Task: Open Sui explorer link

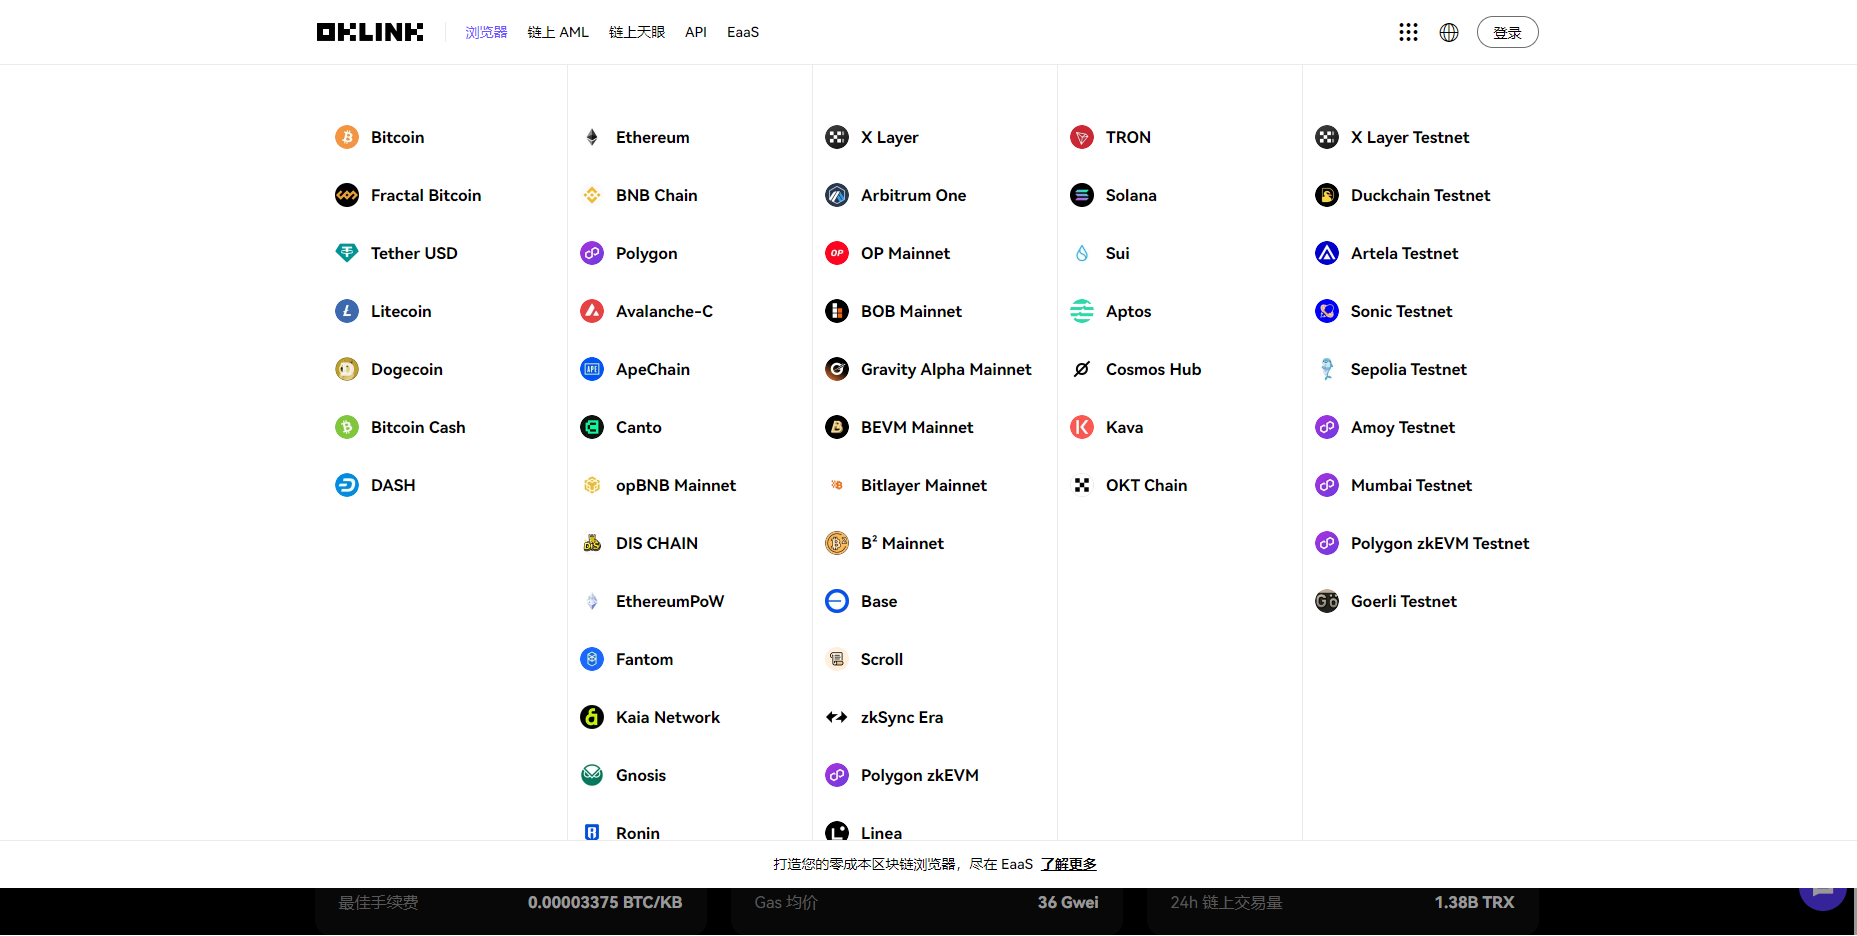Action: click(1117, 253)
